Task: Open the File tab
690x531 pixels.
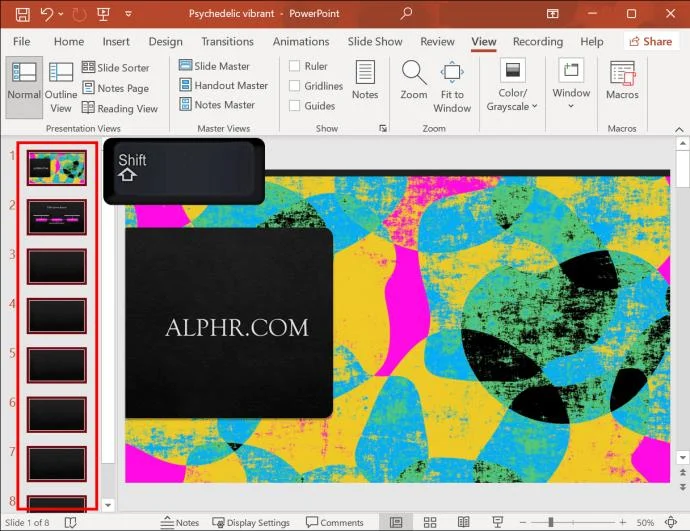Action: click(22, 41)
